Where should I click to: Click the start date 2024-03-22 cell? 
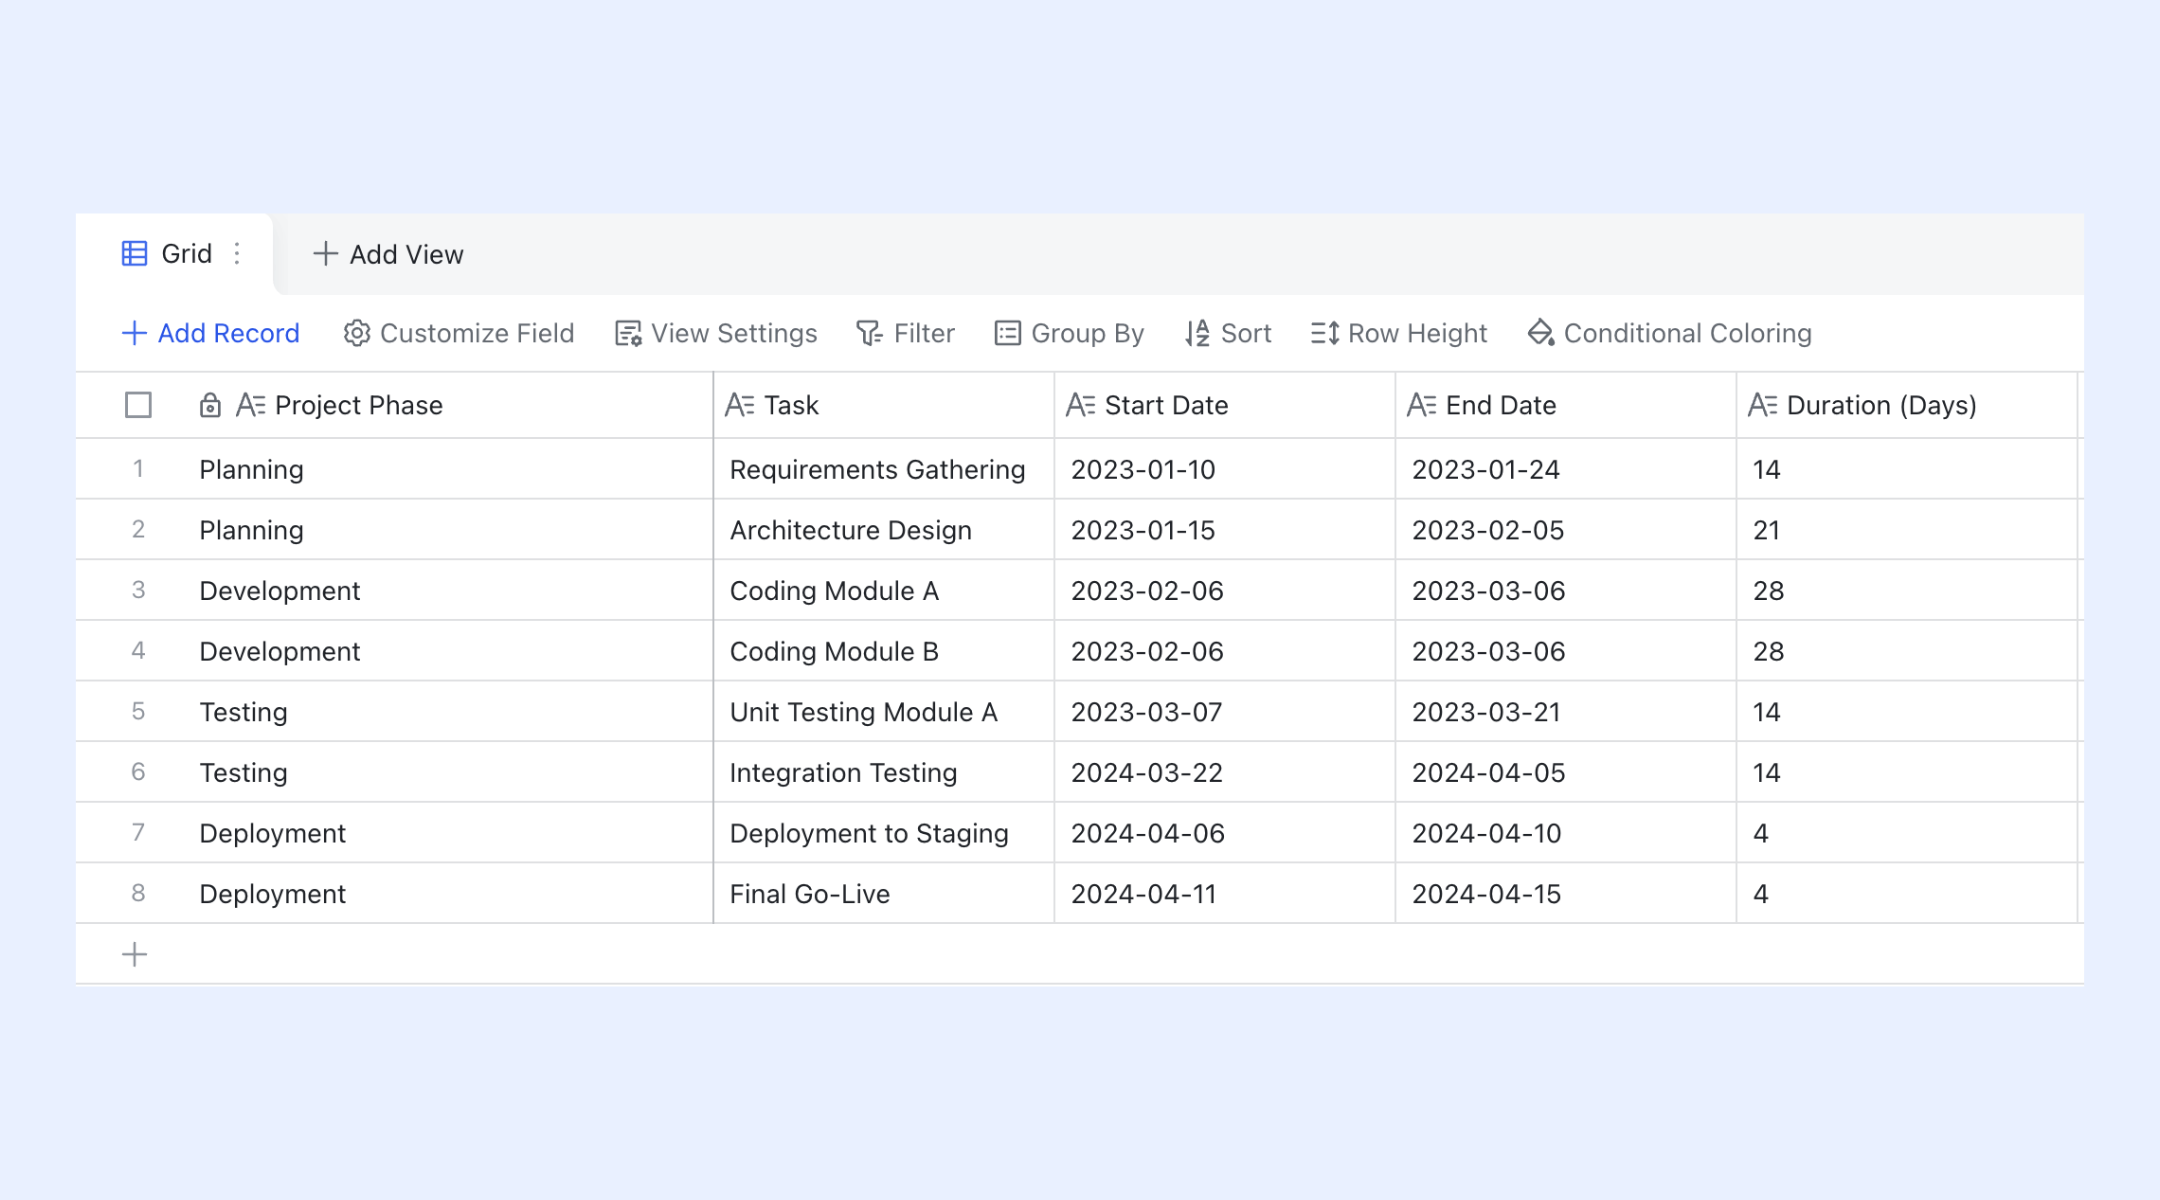(1225, 772)
